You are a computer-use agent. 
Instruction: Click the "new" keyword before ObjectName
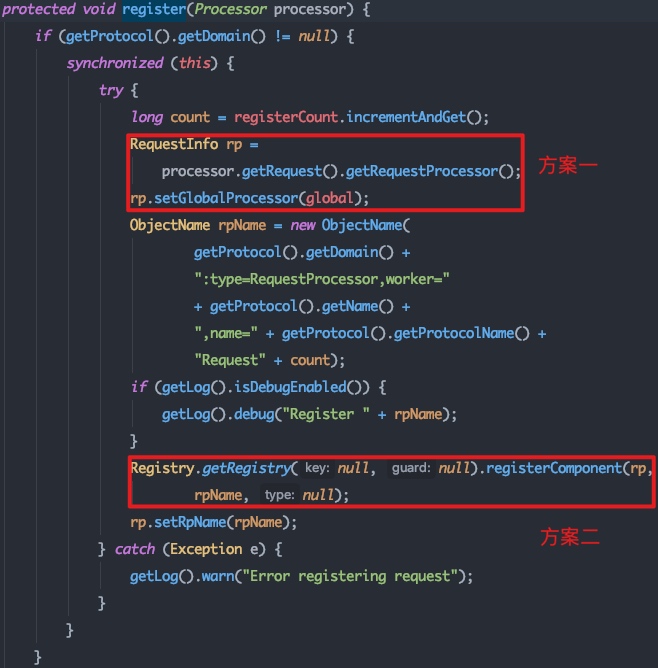(x=303, y=225)
